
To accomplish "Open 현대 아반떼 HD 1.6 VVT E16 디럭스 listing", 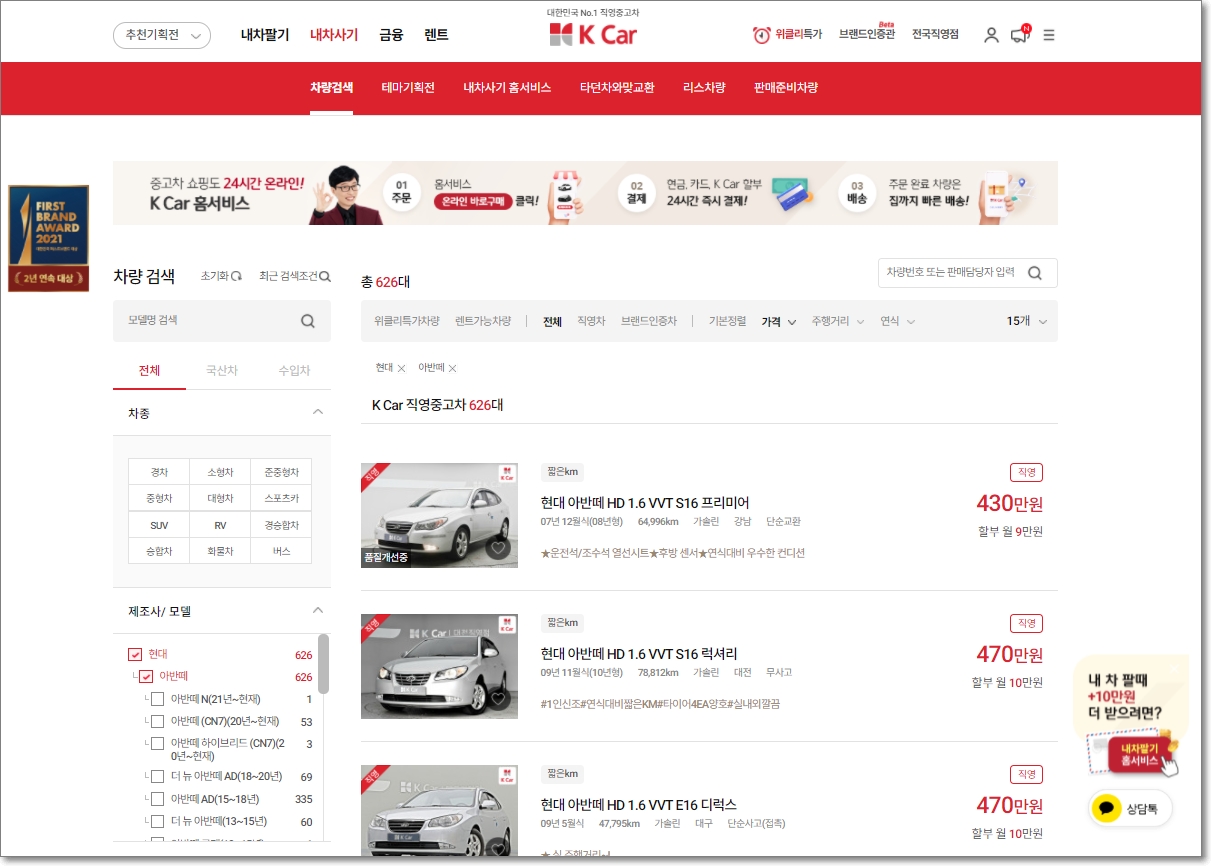I will pyautogui.click(x=638, y=805).
